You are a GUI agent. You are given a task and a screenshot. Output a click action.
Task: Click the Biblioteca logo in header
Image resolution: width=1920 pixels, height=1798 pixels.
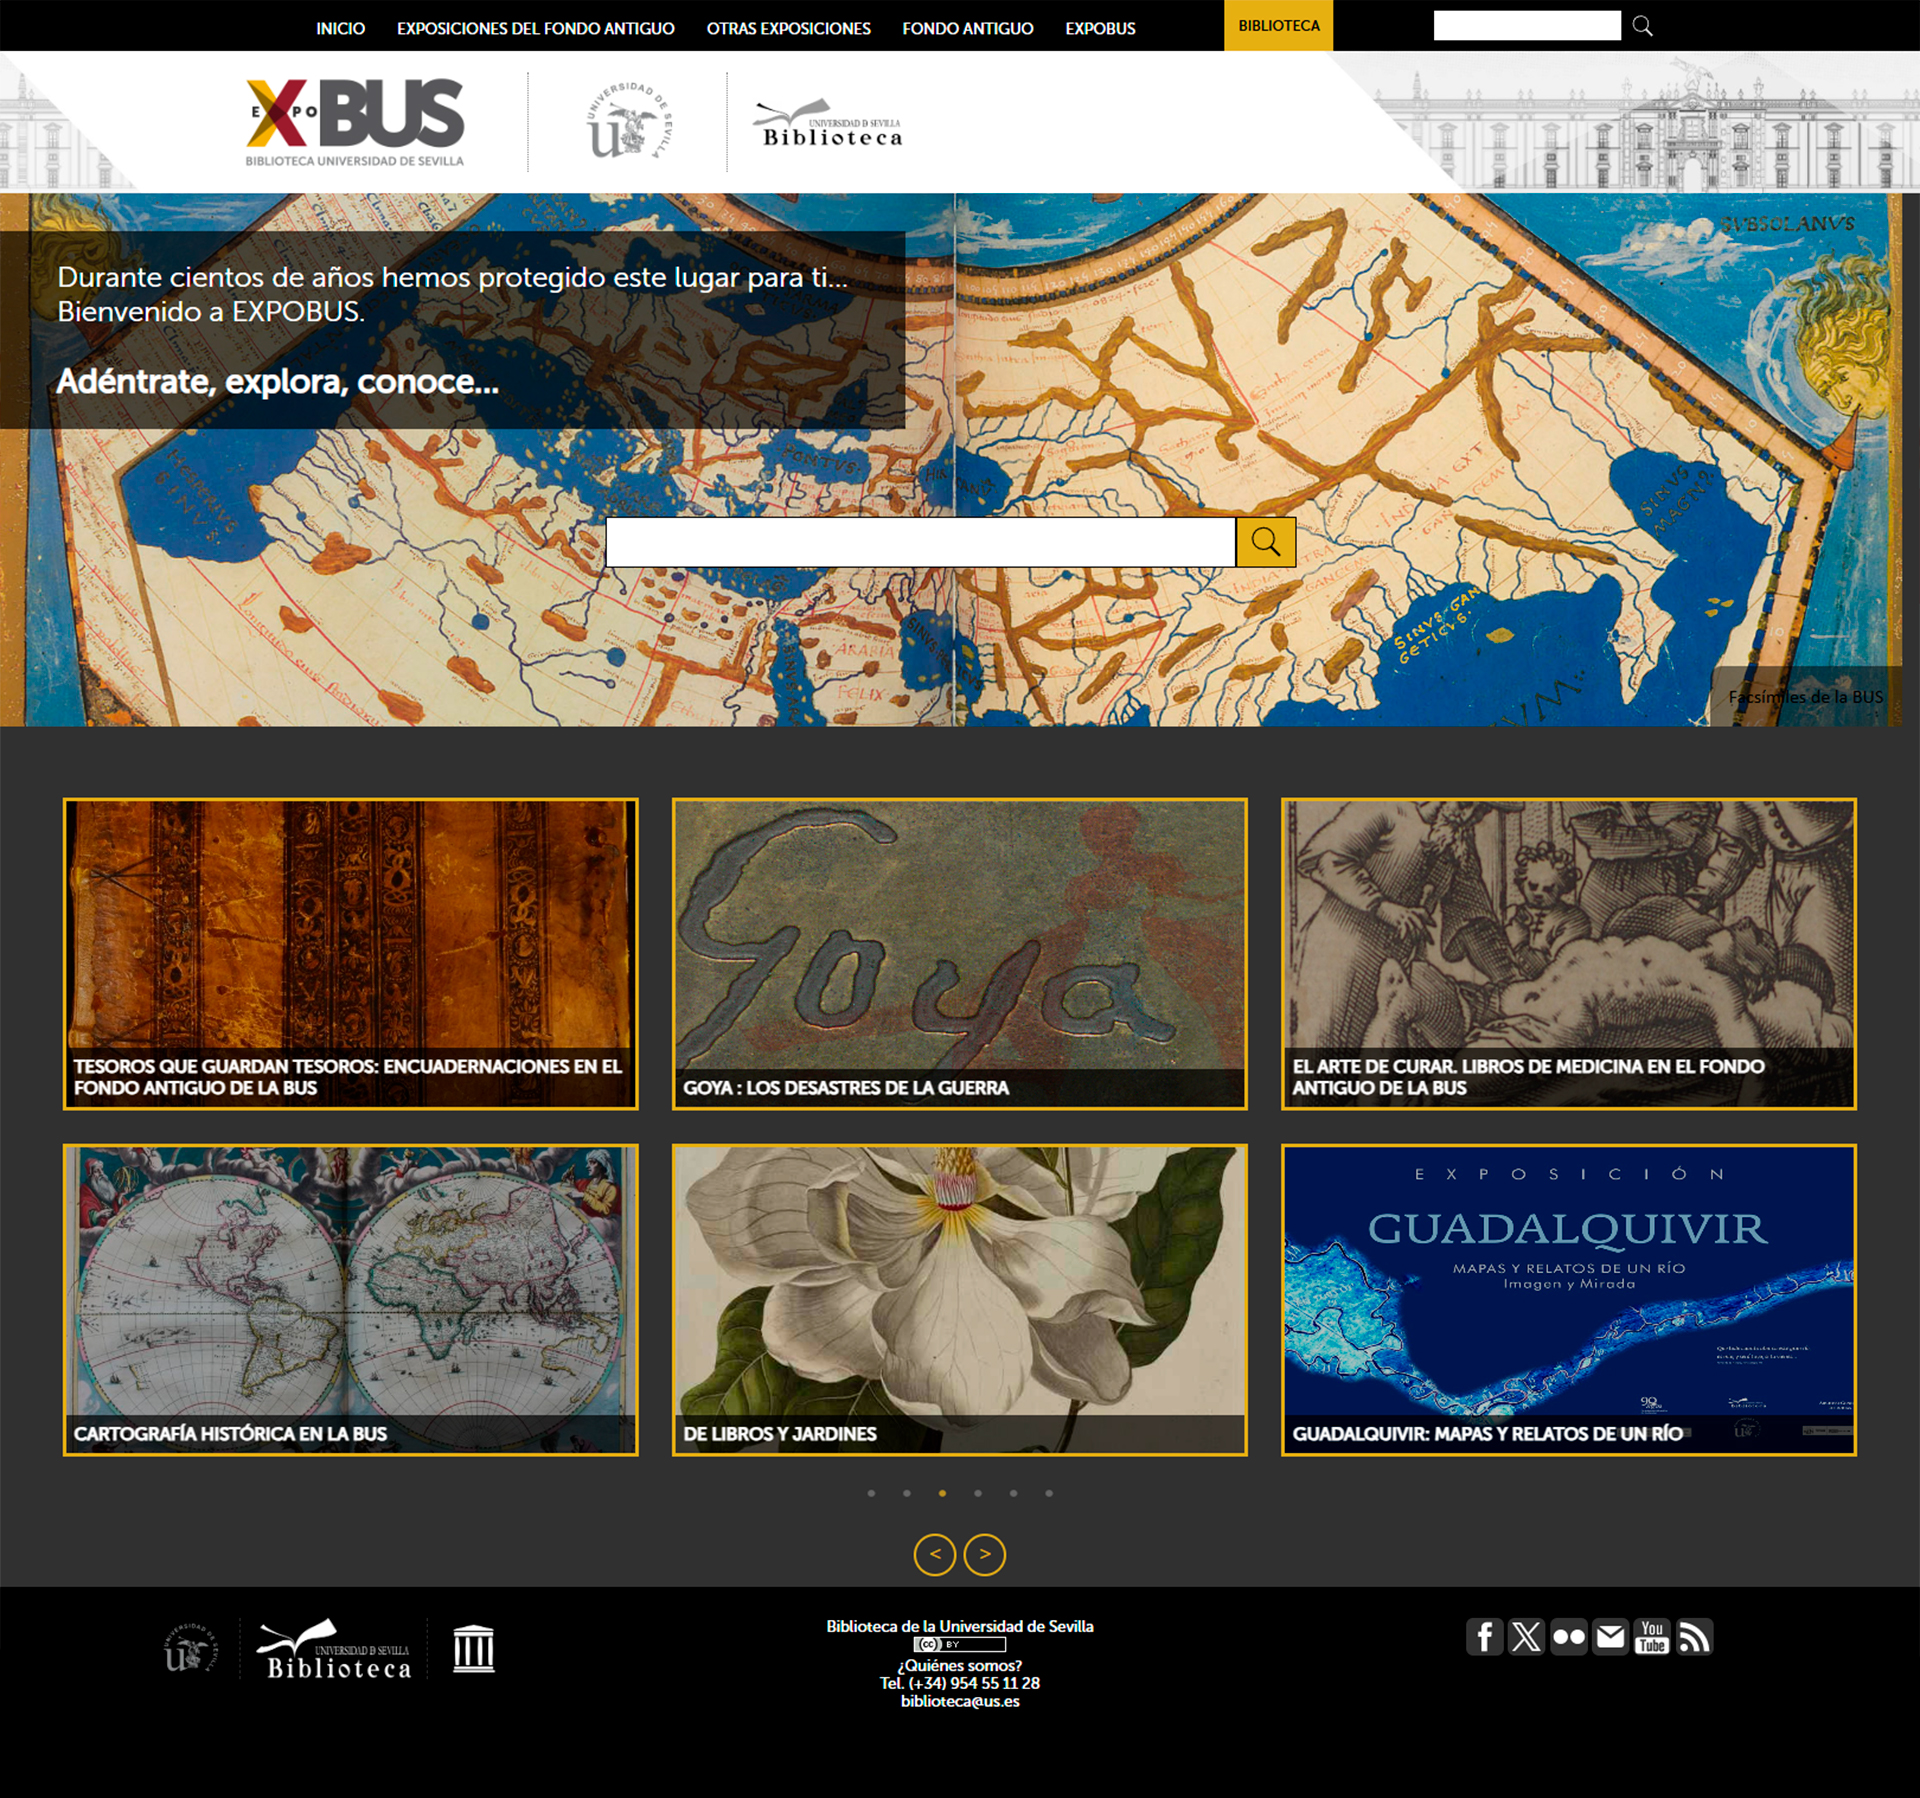pos(828,124)
